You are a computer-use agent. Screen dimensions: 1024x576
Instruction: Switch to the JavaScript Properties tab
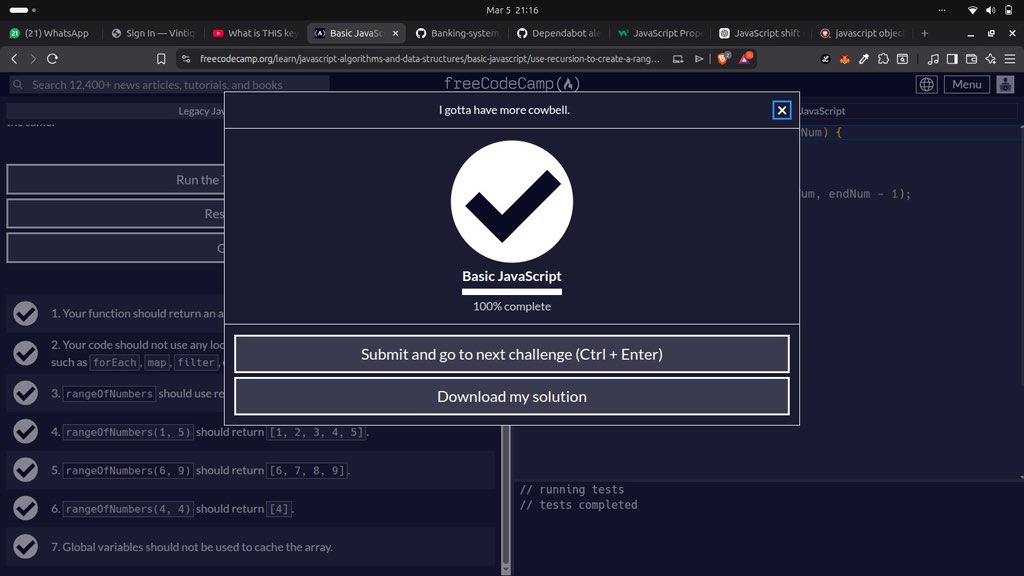coord(660,33)
